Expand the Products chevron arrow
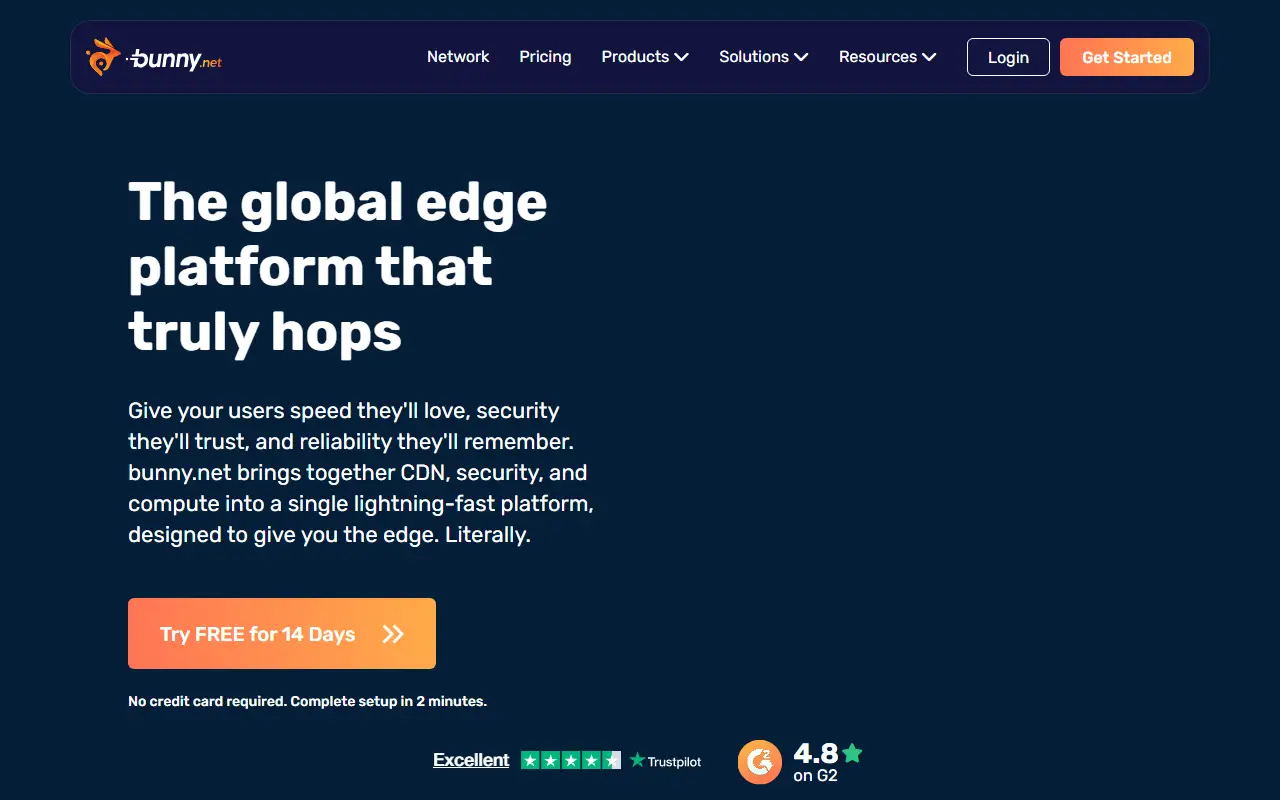1280x800 pixels. point(682,57)
